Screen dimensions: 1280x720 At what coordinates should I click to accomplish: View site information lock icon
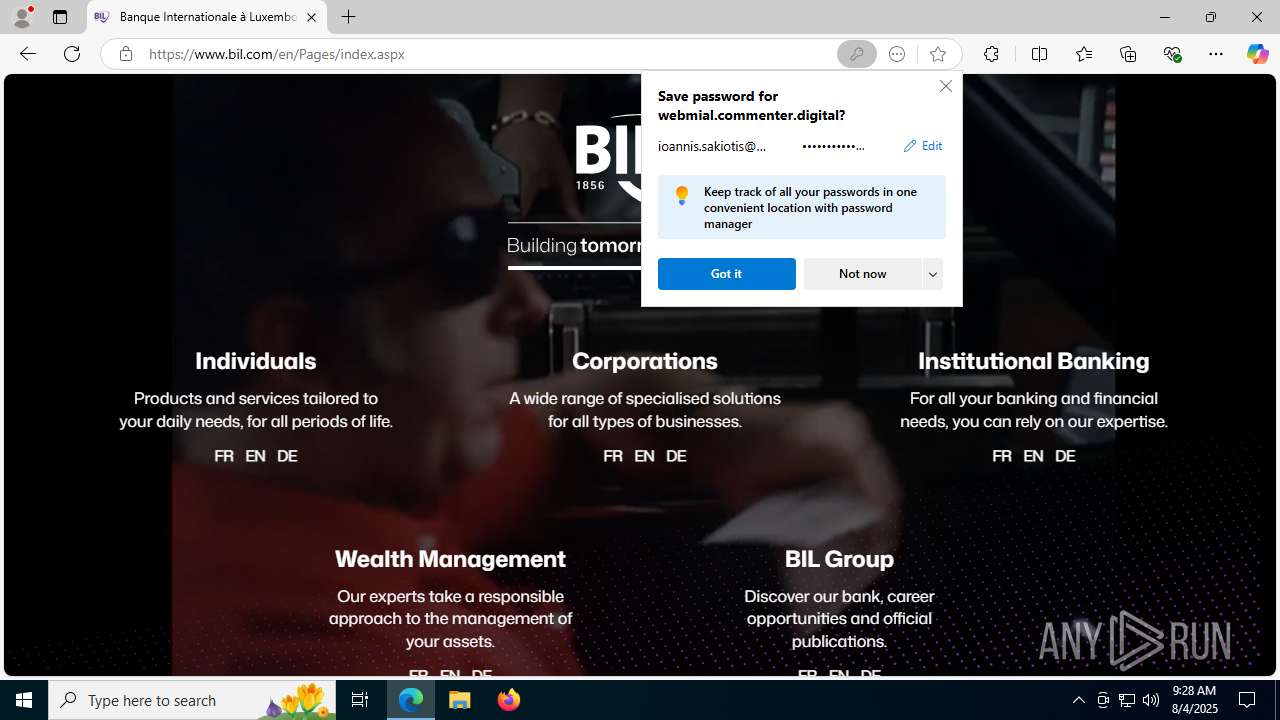pyautogui.click(x=125, y=54)
